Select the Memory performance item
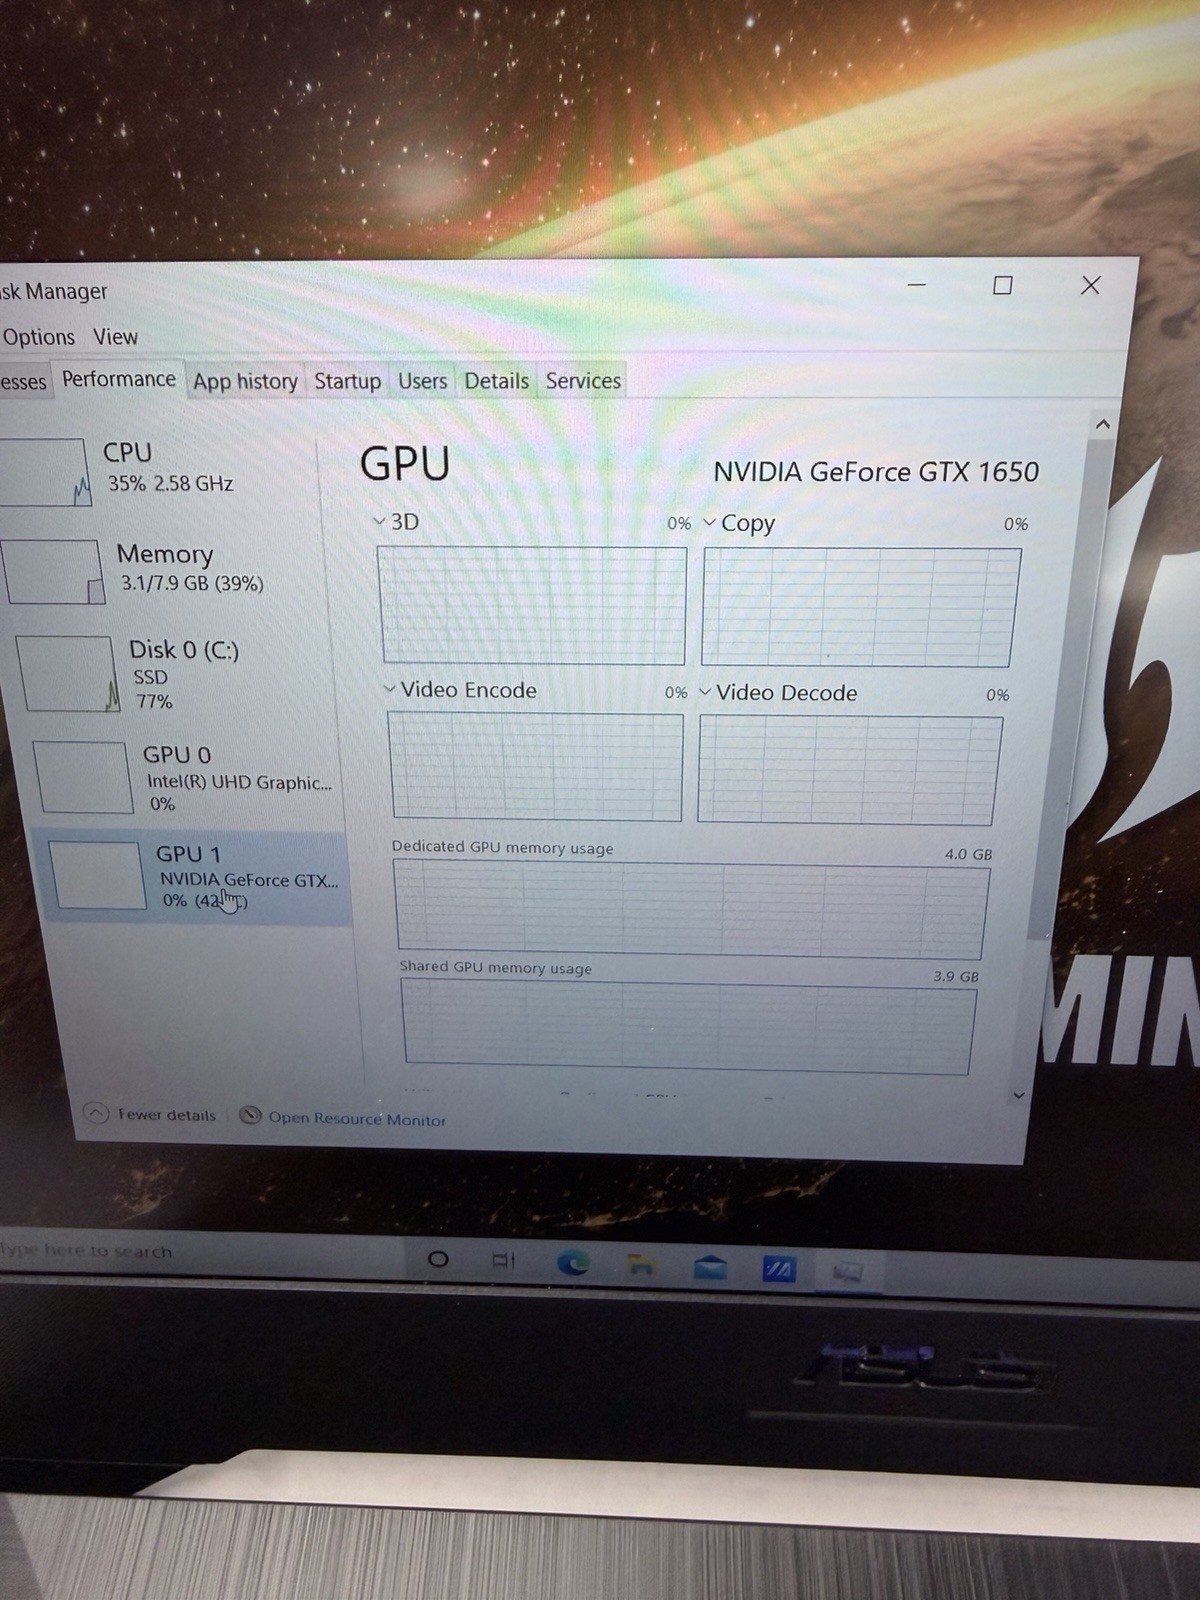1200x1600 pixels. (165, 570)
